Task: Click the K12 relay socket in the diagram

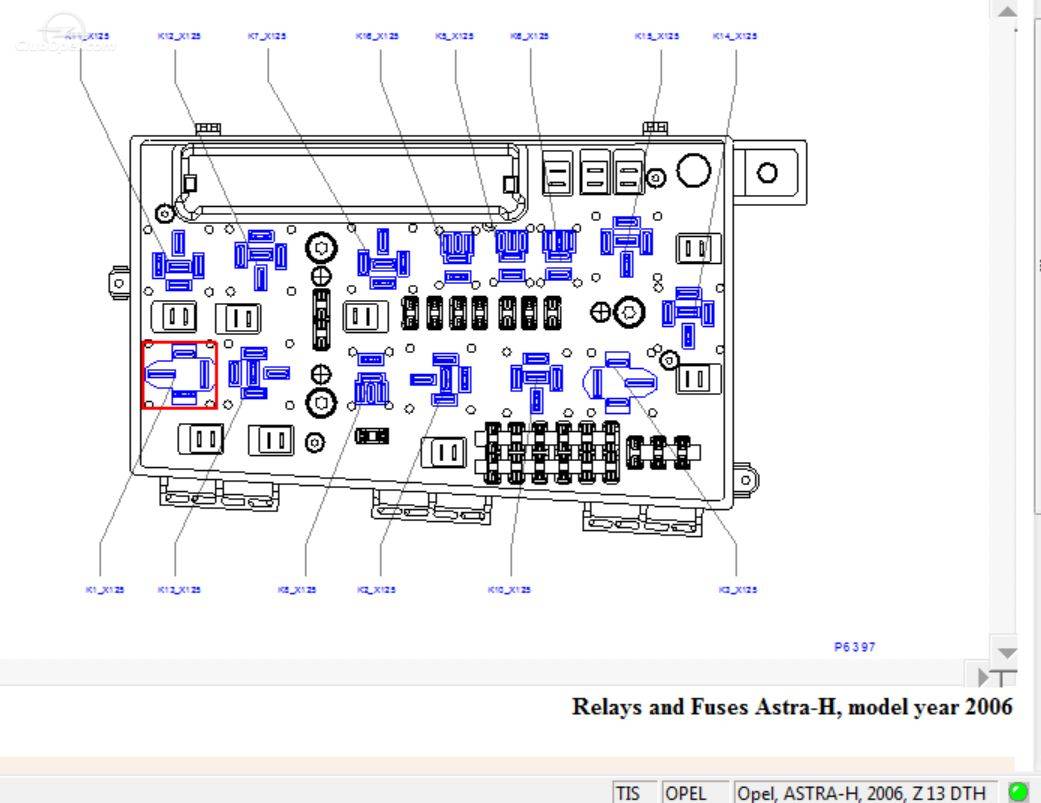Action: click(x=260, y=259)
